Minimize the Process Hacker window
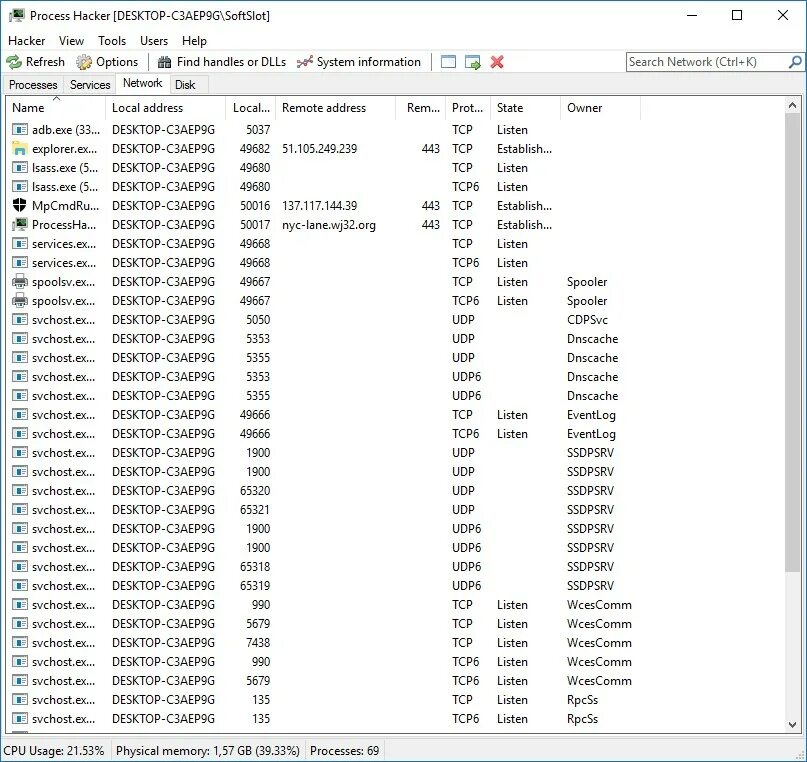 click(692, 15)
